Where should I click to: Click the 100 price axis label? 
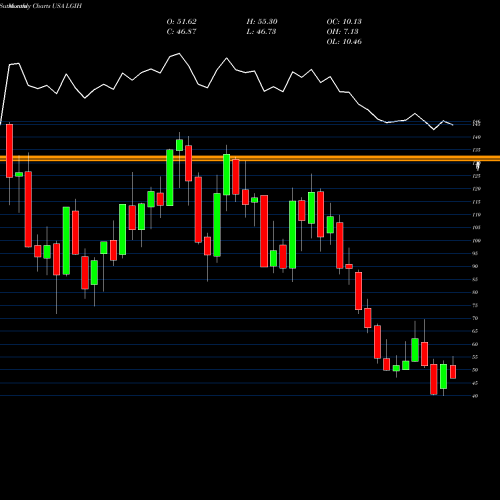477,240
